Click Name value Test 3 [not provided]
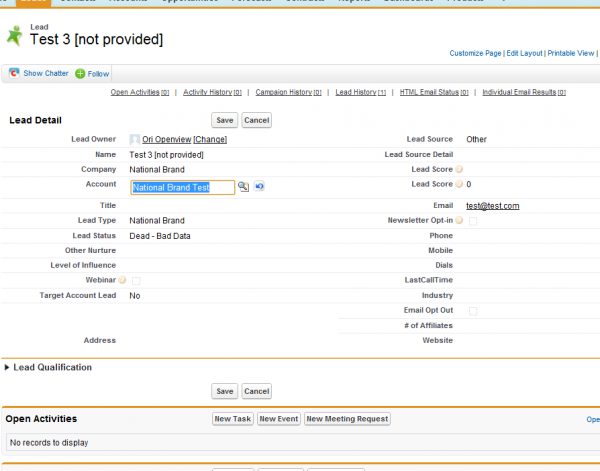Screen dimensions: 600x471 [x=166, y=155]
